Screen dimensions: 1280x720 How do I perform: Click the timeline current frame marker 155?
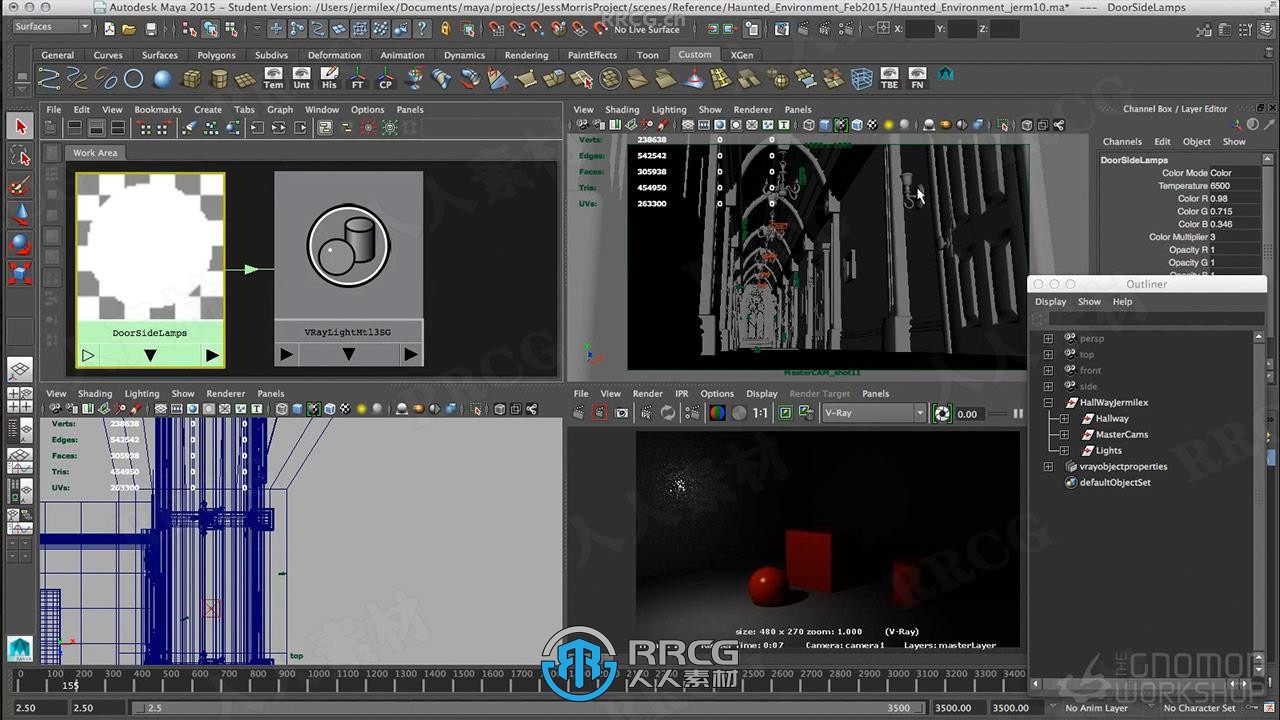tap(70, 686)
